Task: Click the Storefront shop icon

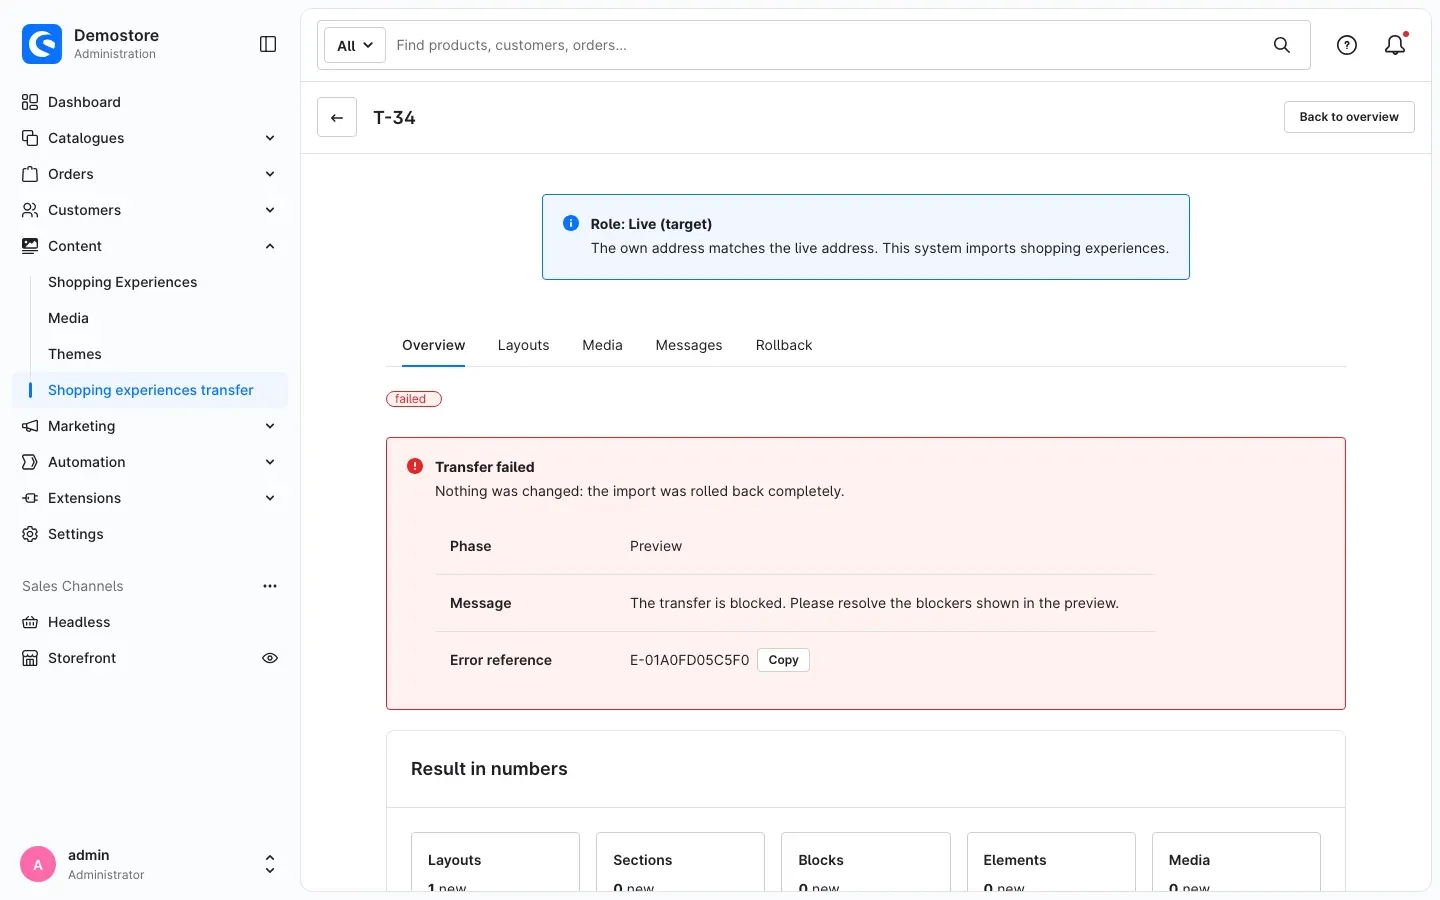Action: 30,658
